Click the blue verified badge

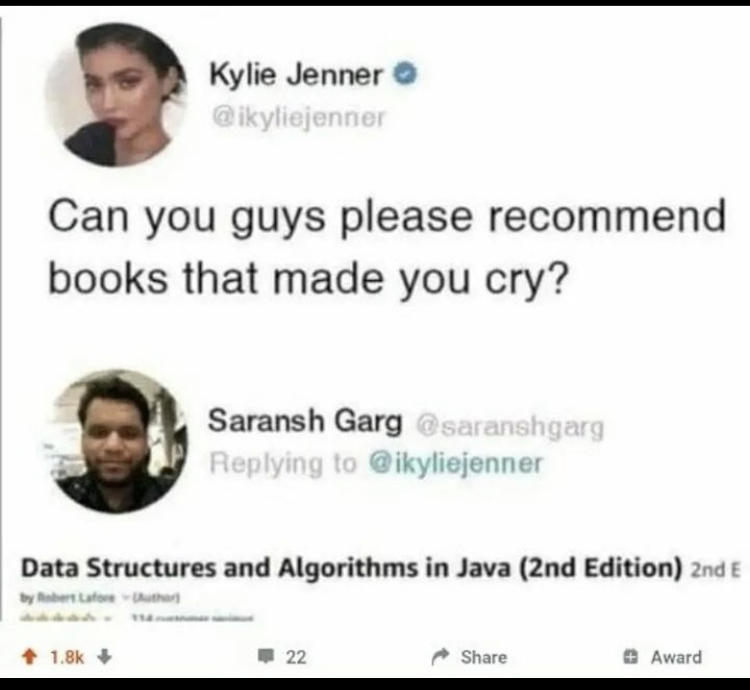[x=406, y=75]
